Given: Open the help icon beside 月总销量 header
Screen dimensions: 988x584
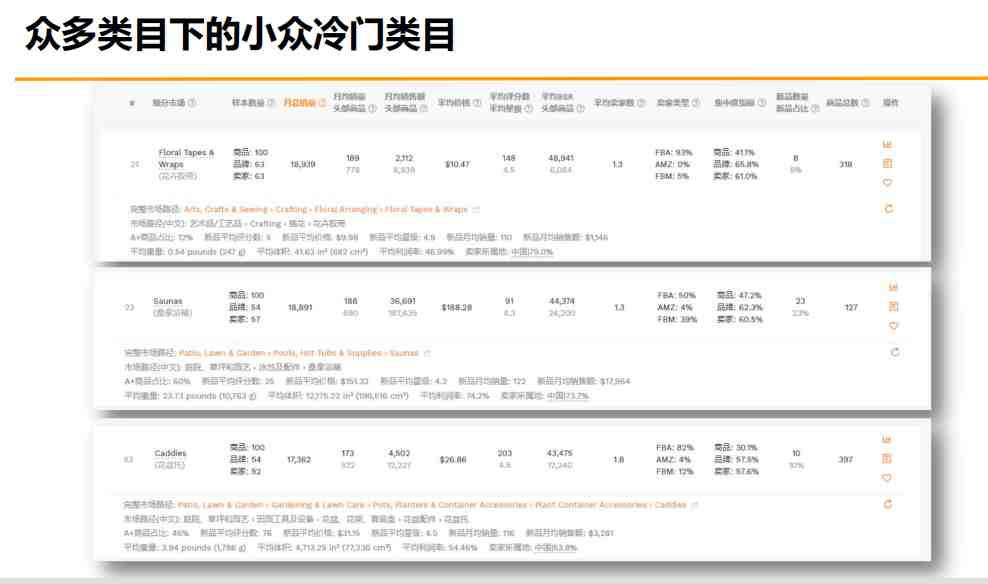Looking at the screenshot, I should 322,103.
